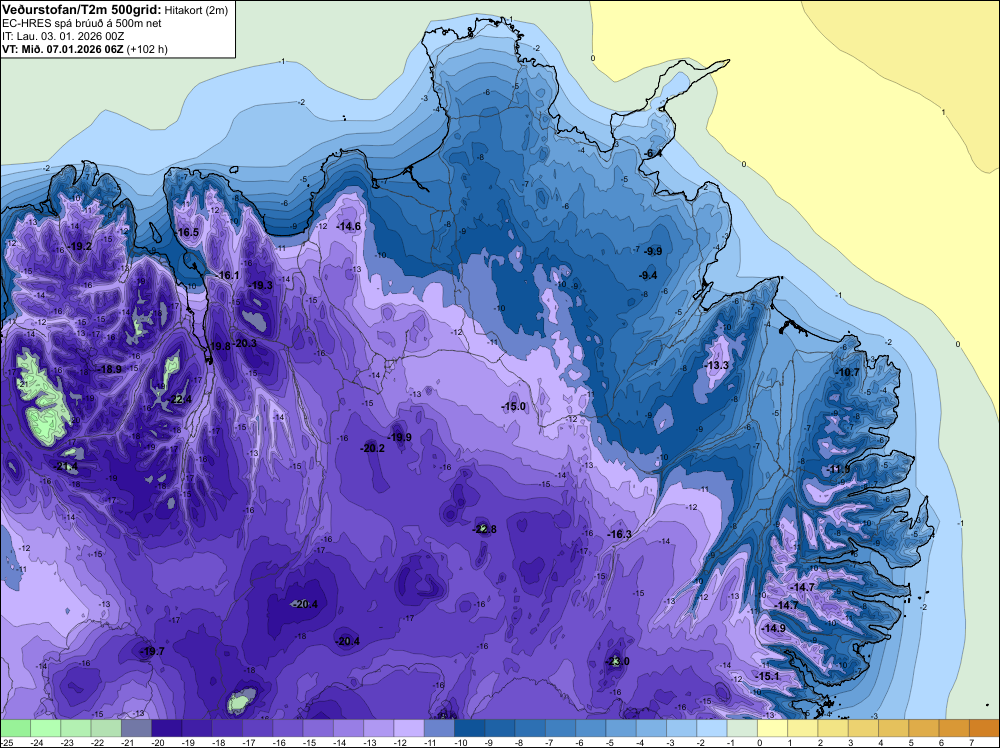Click the light blue -2 legend swatch
Screen dimensions: 1000x748
[712, 728]
